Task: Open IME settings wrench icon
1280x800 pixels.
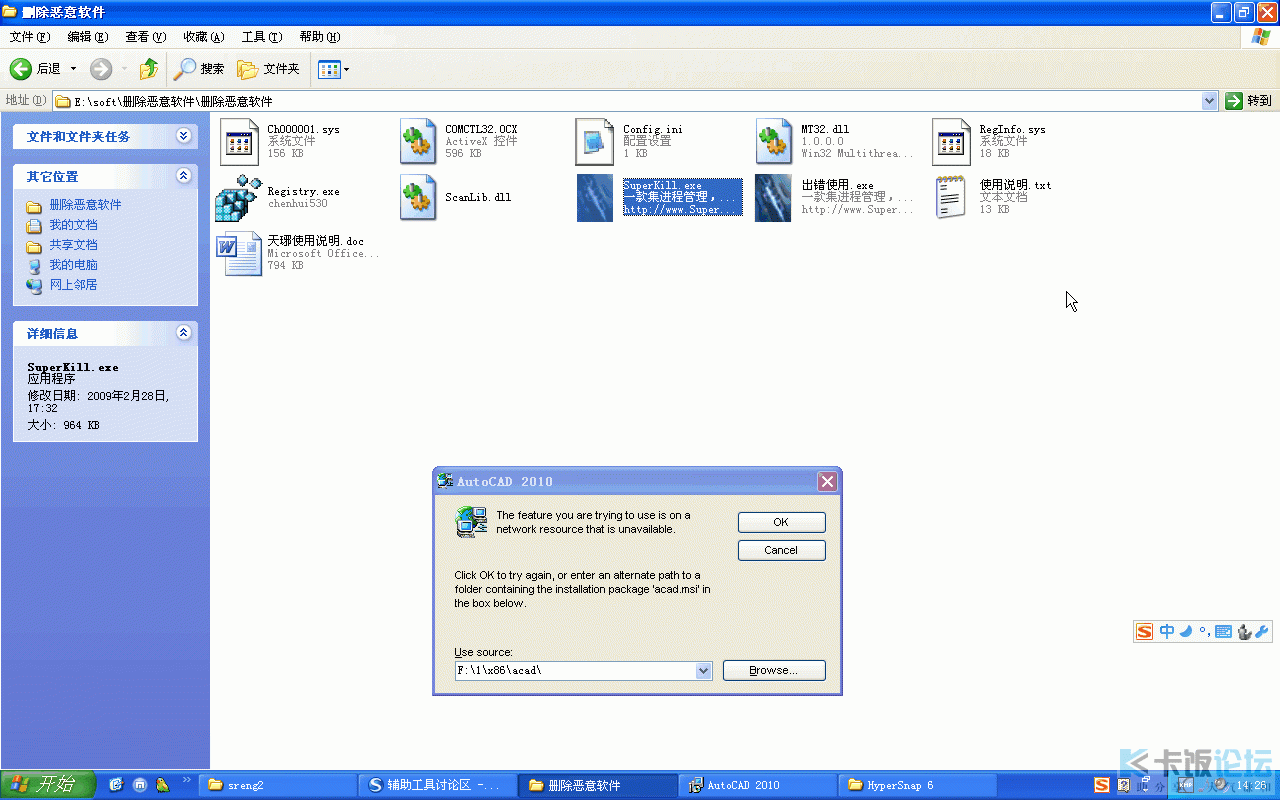Action: pyautogui.click(x=1261, y=632)
